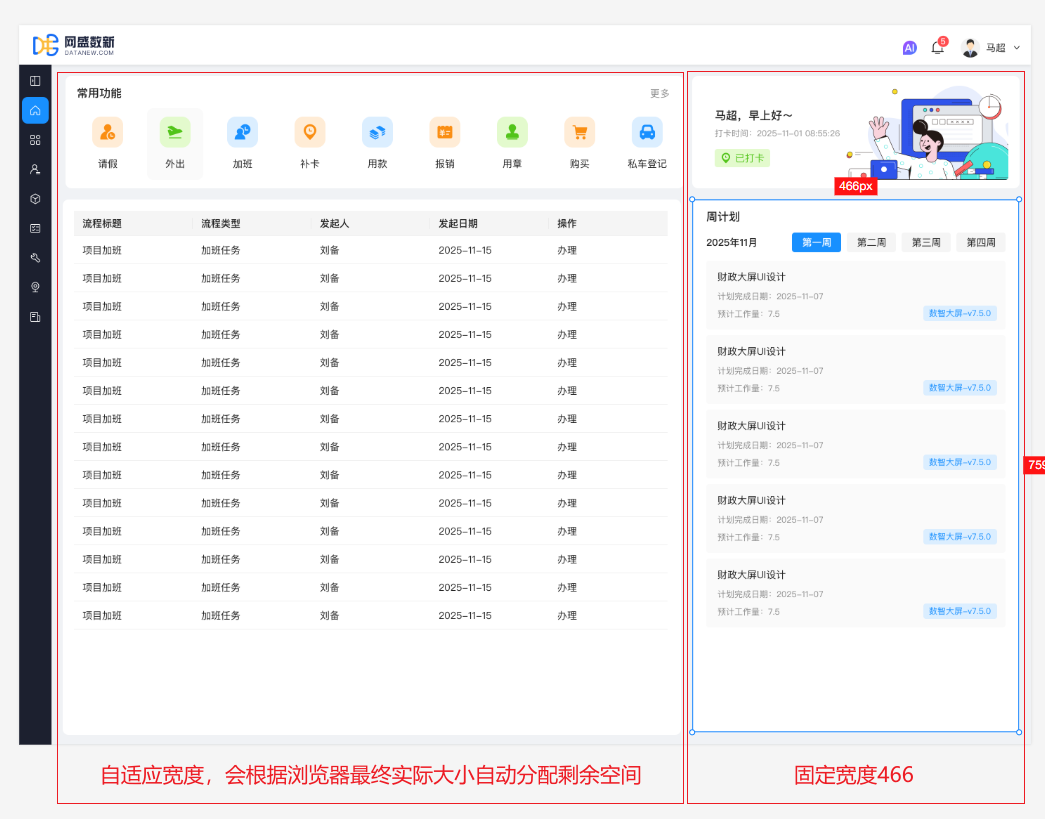Select the 第一周 week tab
Viewport: 1045px width, 819px height.
click(x=816, y=242)
